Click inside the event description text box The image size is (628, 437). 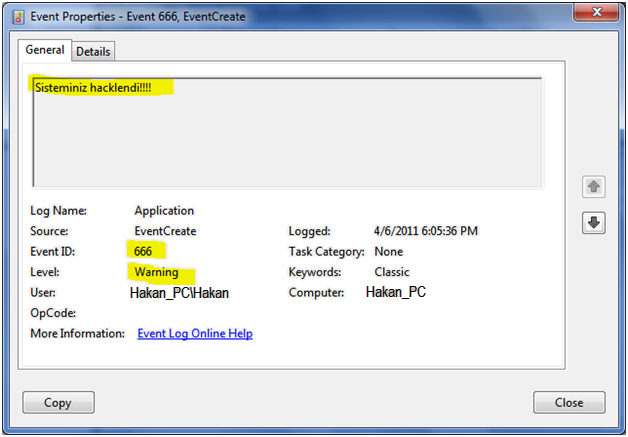(x=287, y=132)
